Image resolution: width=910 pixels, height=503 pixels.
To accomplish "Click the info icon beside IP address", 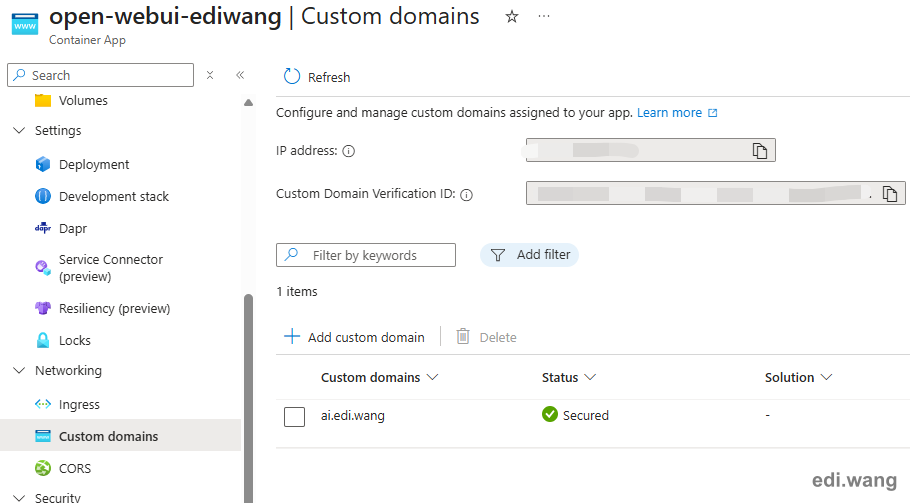I will click(348, 151).
